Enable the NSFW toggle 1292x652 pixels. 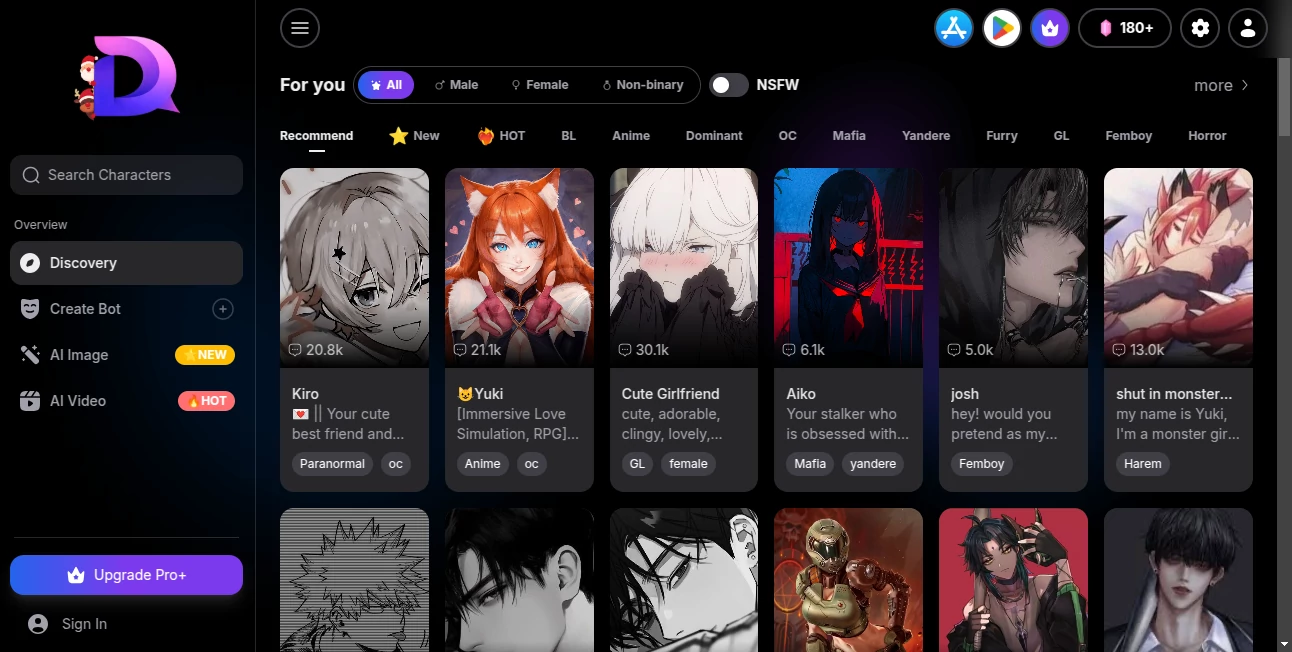coord(728,85)
